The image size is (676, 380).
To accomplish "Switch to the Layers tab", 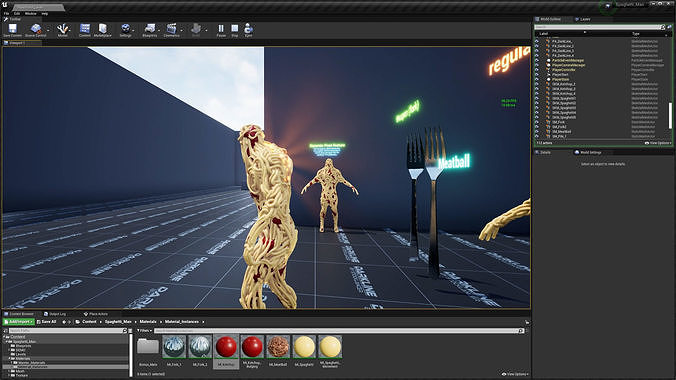I will pyautogui.click(x=582, y=19).
